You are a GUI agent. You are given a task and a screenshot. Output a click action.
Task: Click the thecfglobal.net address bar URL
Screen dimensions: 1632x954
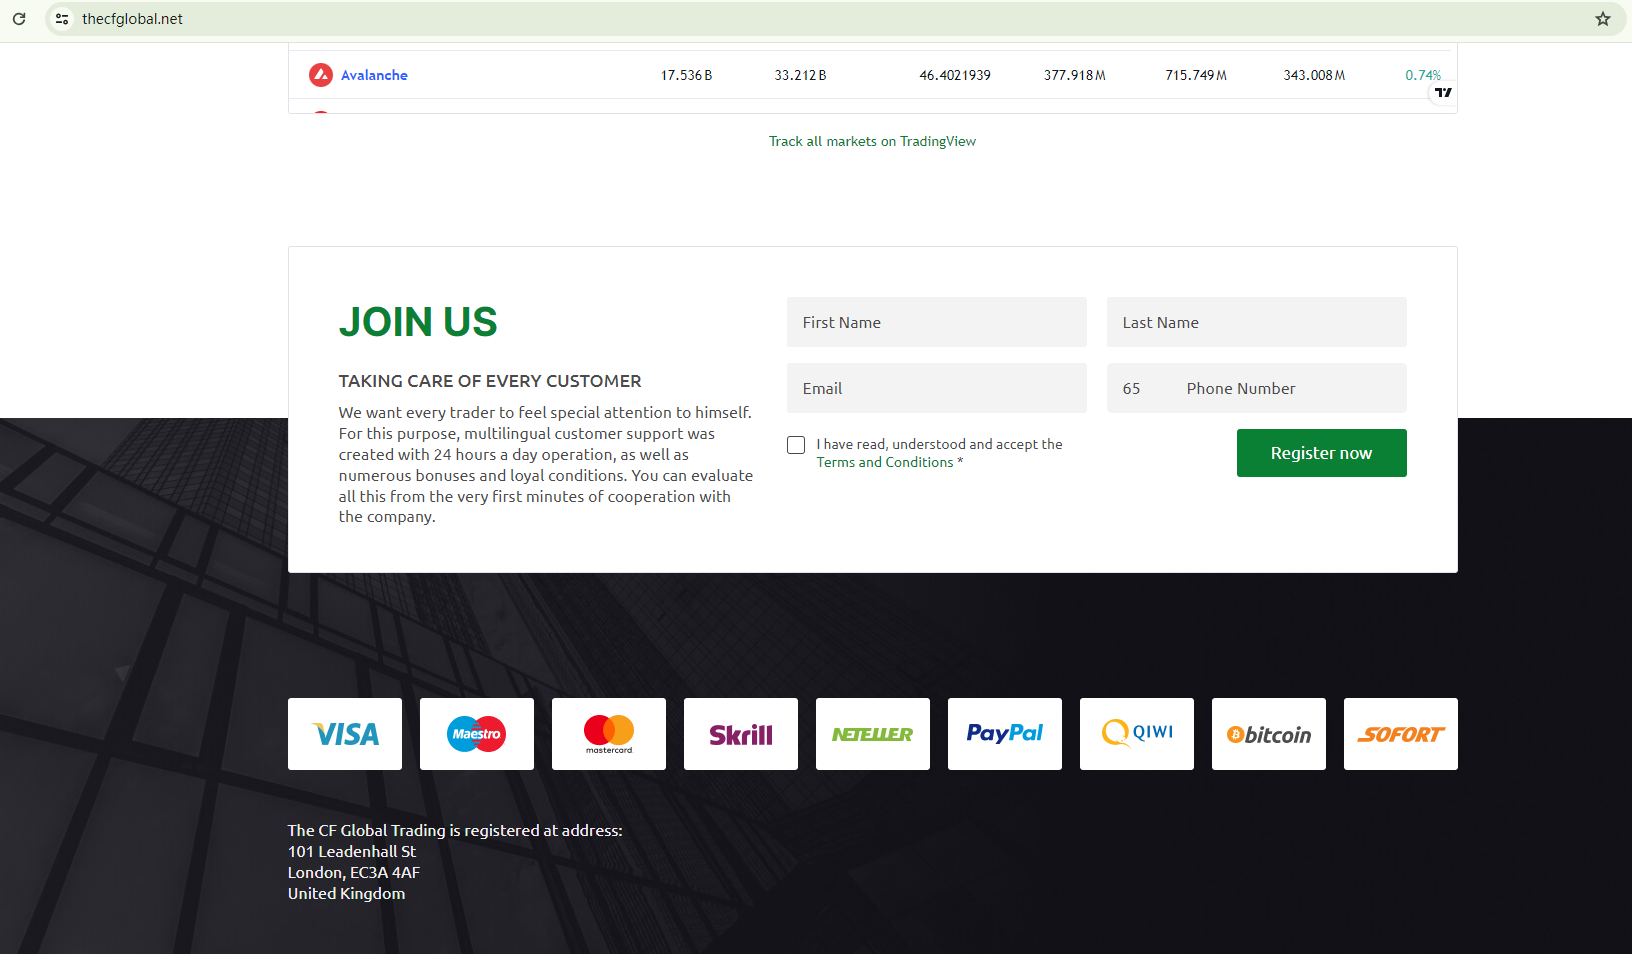(132, 19)
